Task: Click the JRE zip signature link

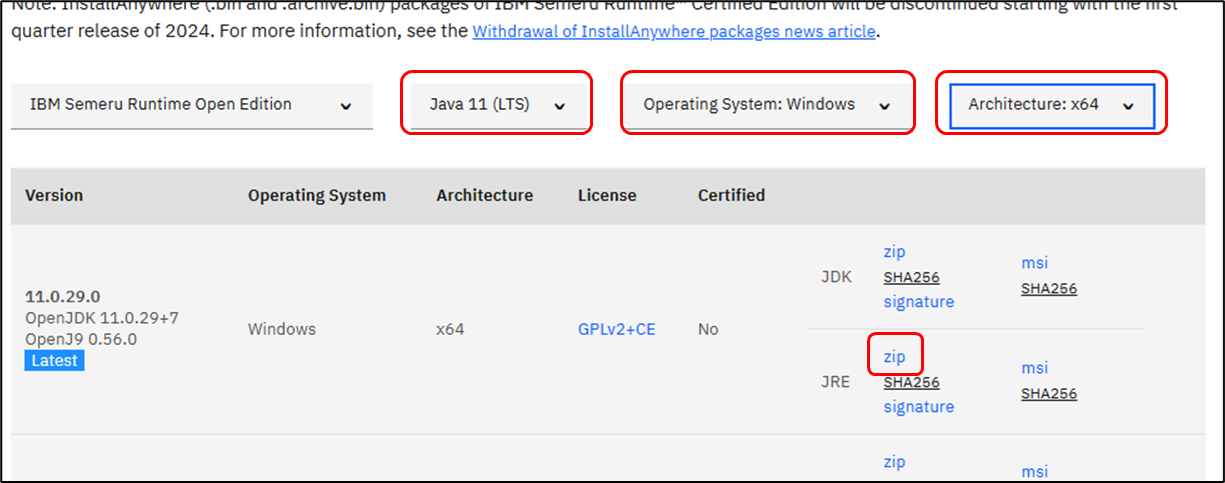Action: coord(918,407)
